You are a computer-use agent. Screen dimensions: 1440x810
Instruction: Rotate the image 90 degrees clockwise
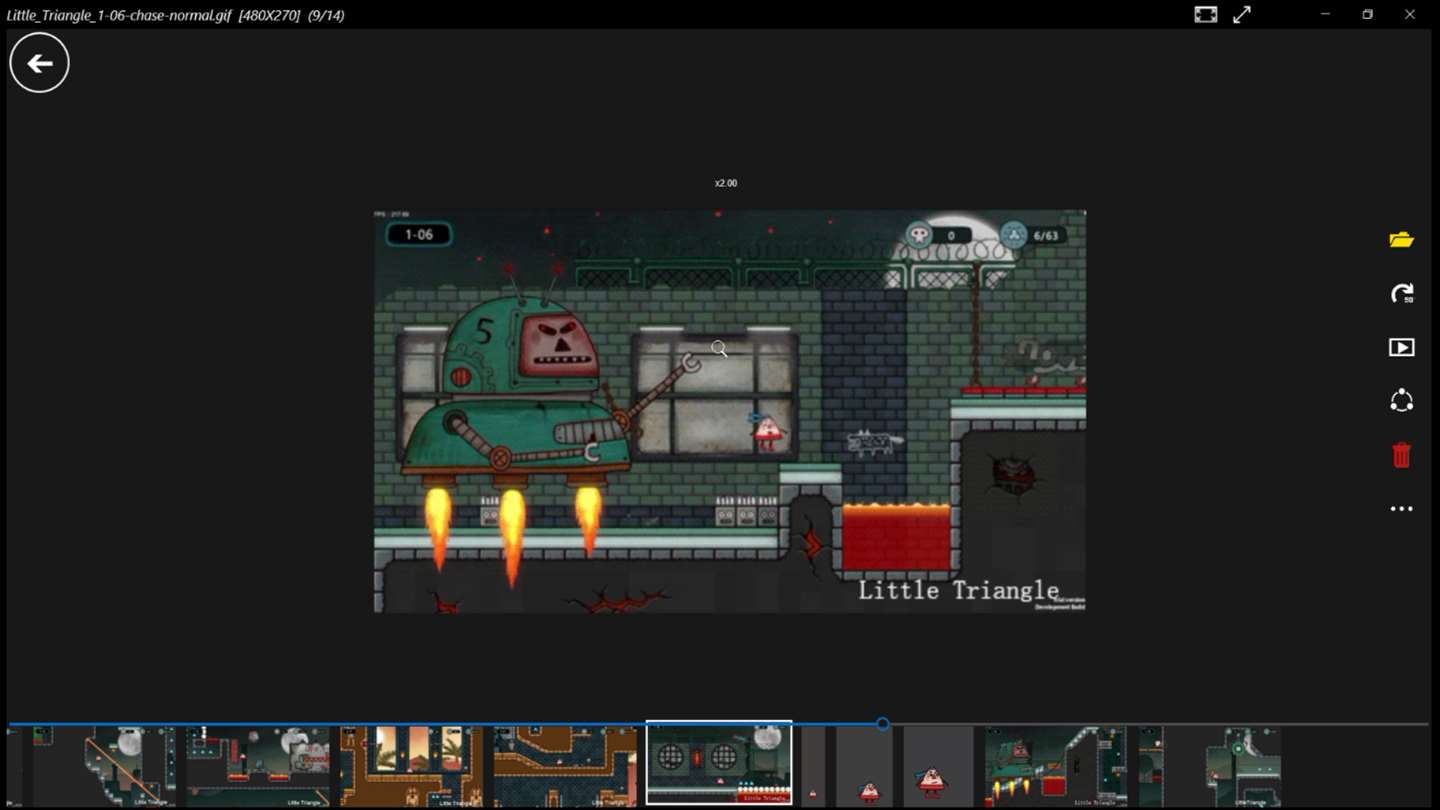coord(1401,294)
